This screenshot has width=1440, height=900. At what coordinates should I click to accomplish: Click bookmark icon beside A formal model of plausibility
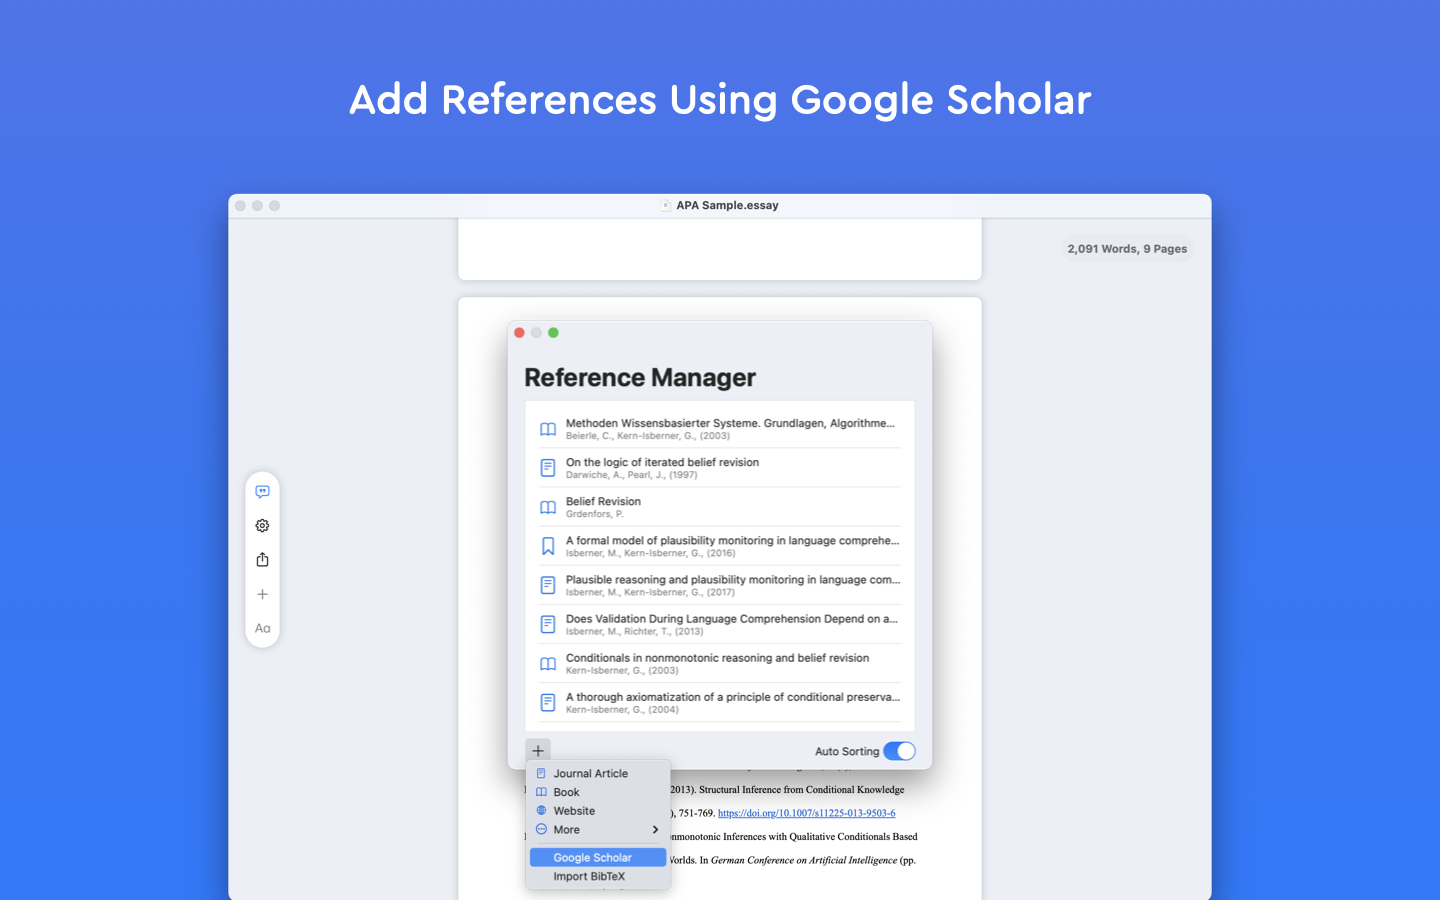[548, 546]
